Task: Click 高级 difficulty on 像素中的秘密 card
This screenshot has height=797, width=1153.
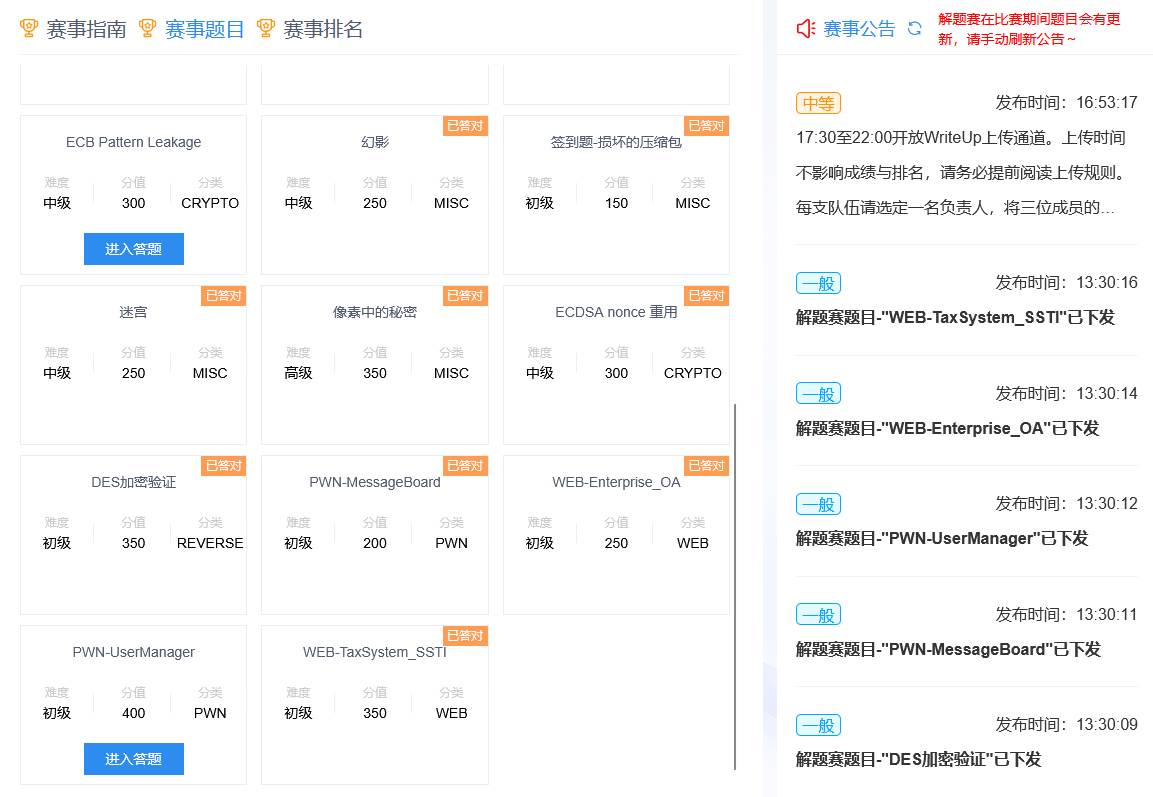Action: point(299,373)
